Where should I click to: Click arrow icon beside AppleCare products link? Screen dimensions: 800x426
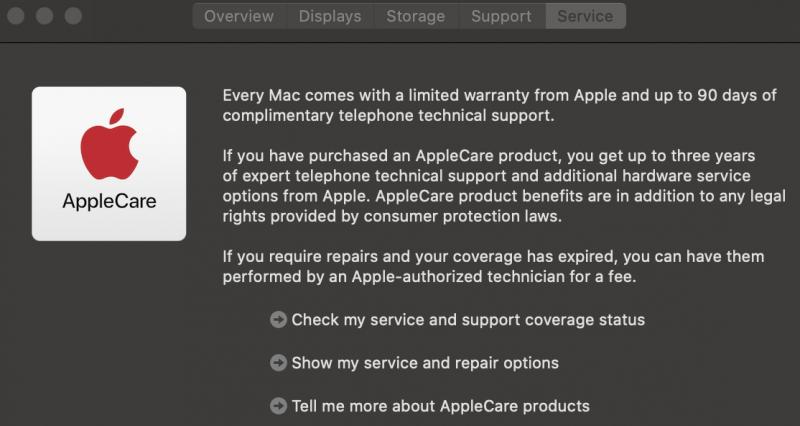278,406
